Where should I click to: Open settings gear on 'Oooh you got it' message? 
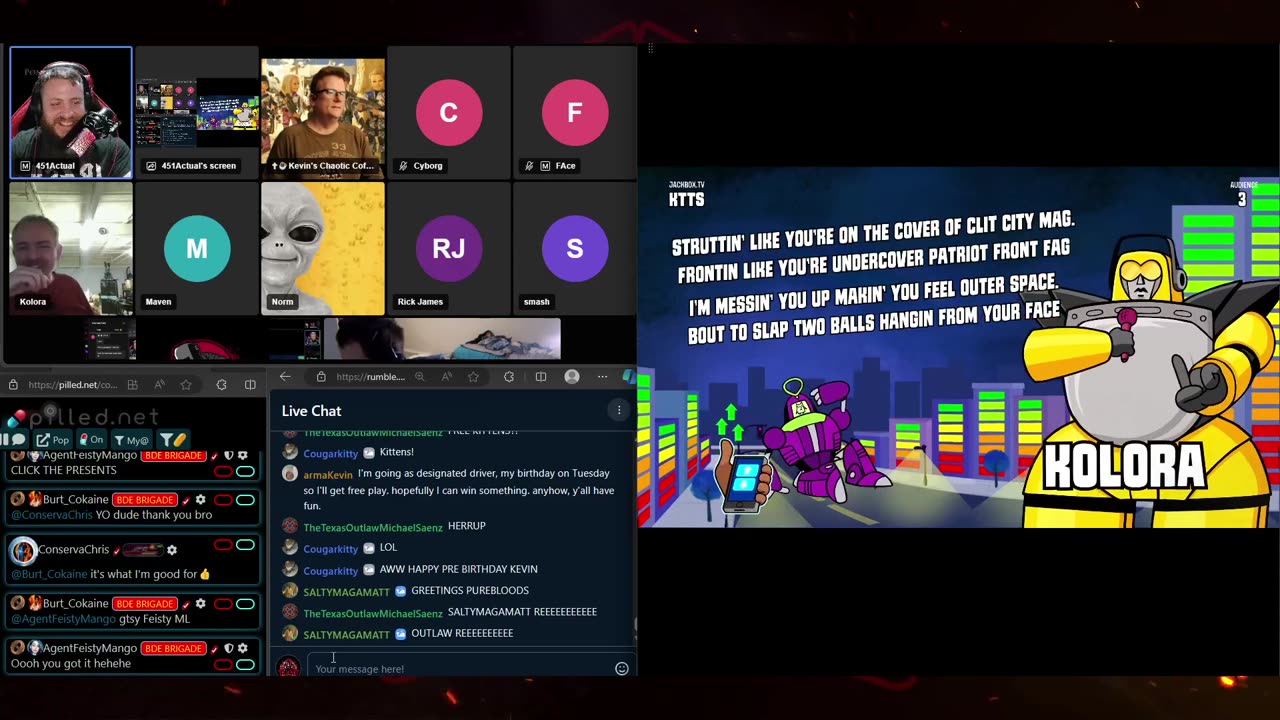point(242,649)
